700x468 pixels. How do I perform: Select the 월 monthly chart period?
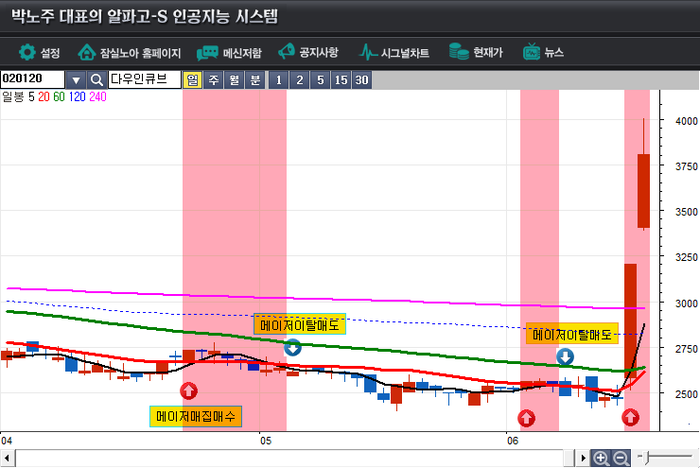(234, 80)
